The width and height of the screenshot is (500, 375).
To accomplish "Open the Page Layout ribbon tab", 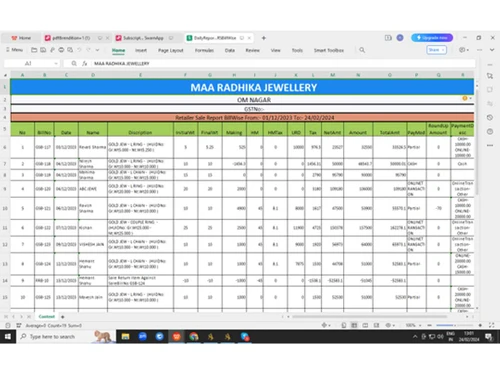I will tap(171, 50).
